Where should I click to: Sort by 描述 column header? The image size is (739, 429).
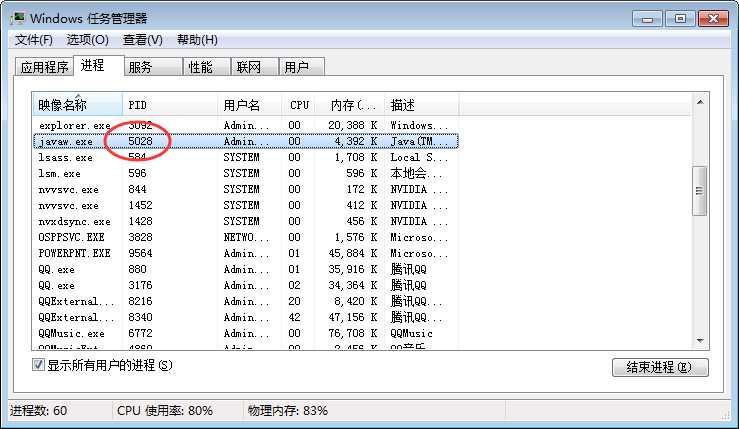pyautogui.click(x=421, y=105)
